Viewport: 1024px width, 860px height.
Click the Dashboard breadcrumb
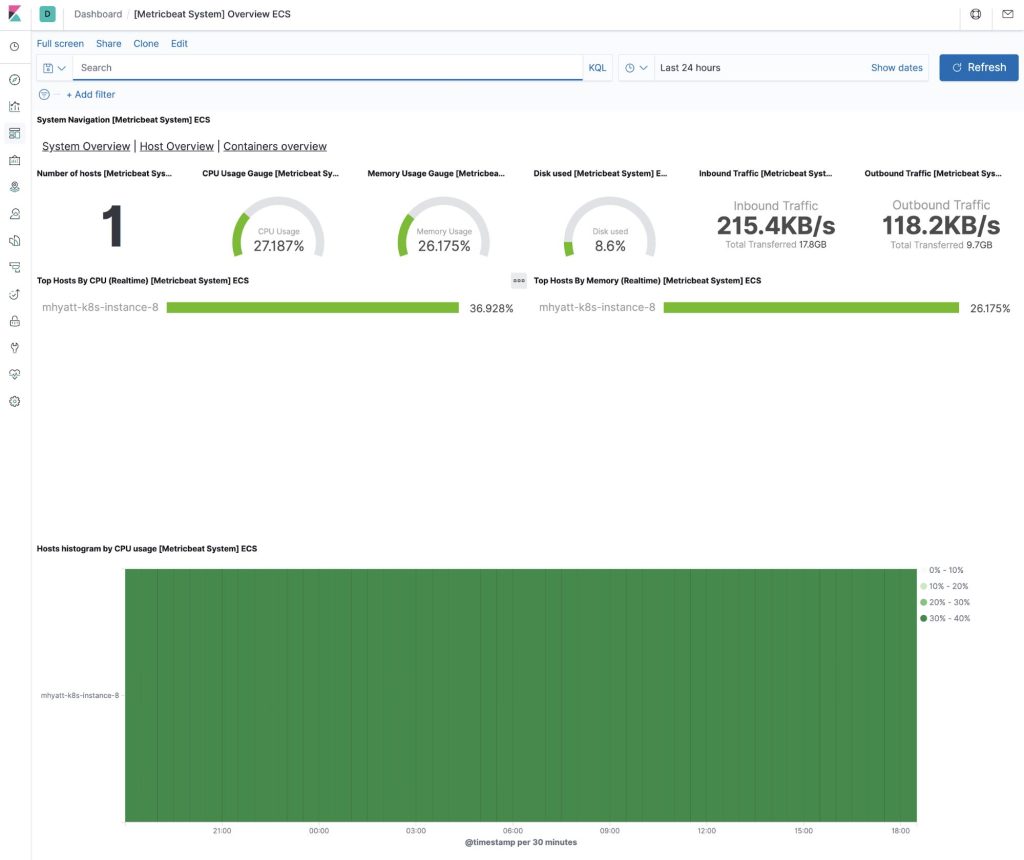click(x=98, y=14)
